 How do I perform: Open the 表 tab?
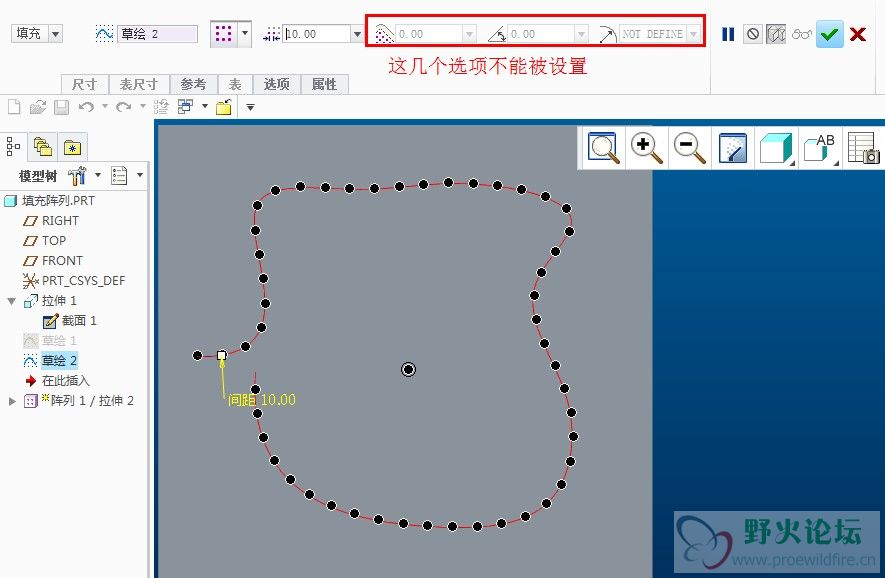[x=235, y=84]
